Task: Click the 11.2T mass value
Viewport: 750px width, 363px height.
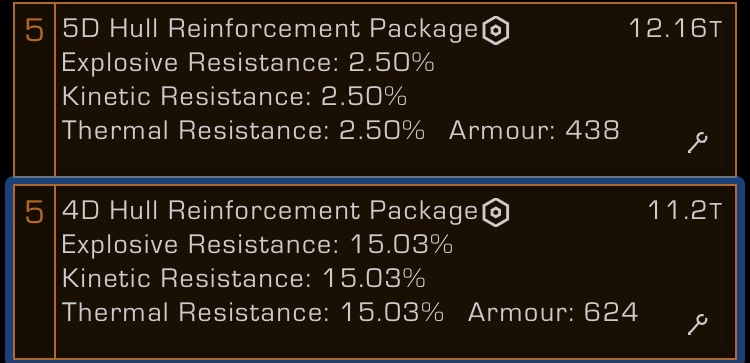Action: tap(684, 210)
